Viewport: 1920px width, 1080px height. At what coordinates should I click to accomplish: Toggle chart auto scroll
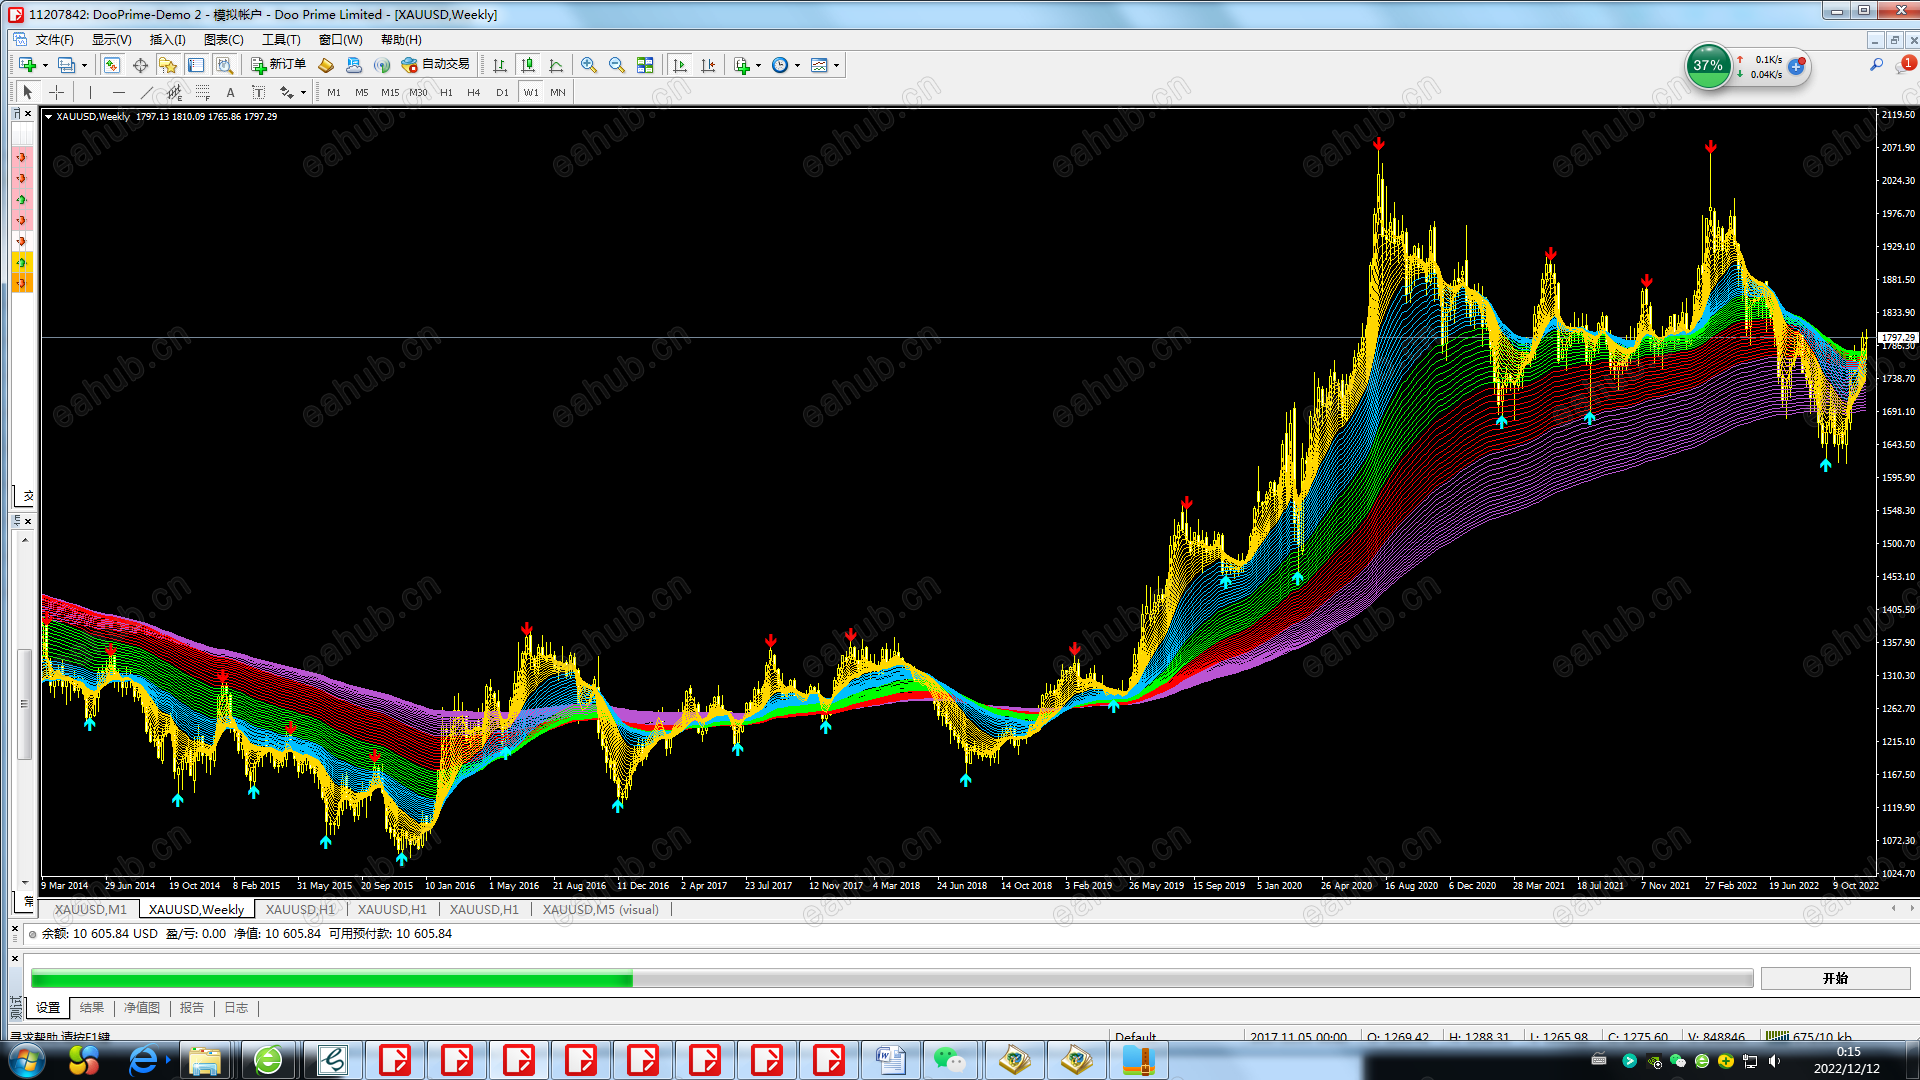pos(680,65)
